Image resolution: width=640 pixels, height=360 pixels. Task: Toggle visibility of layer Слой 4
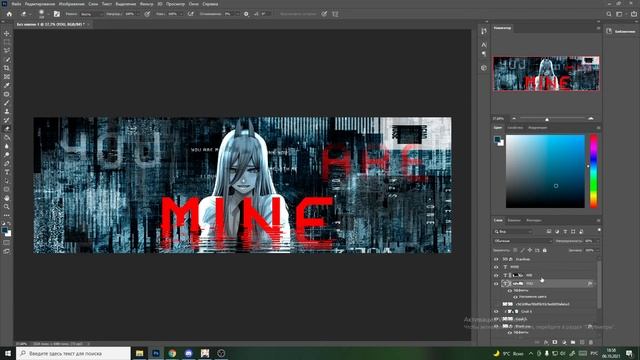click(x=496, y=311)
